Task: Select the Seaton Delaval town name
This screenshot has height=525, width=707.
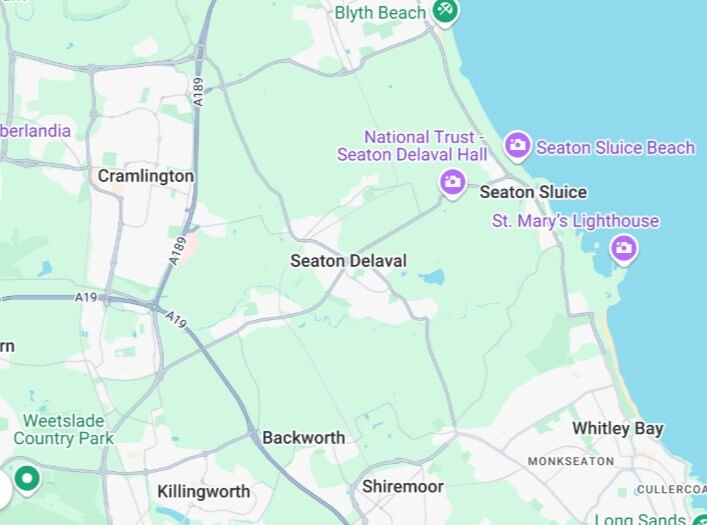Action: coord(349,261)
